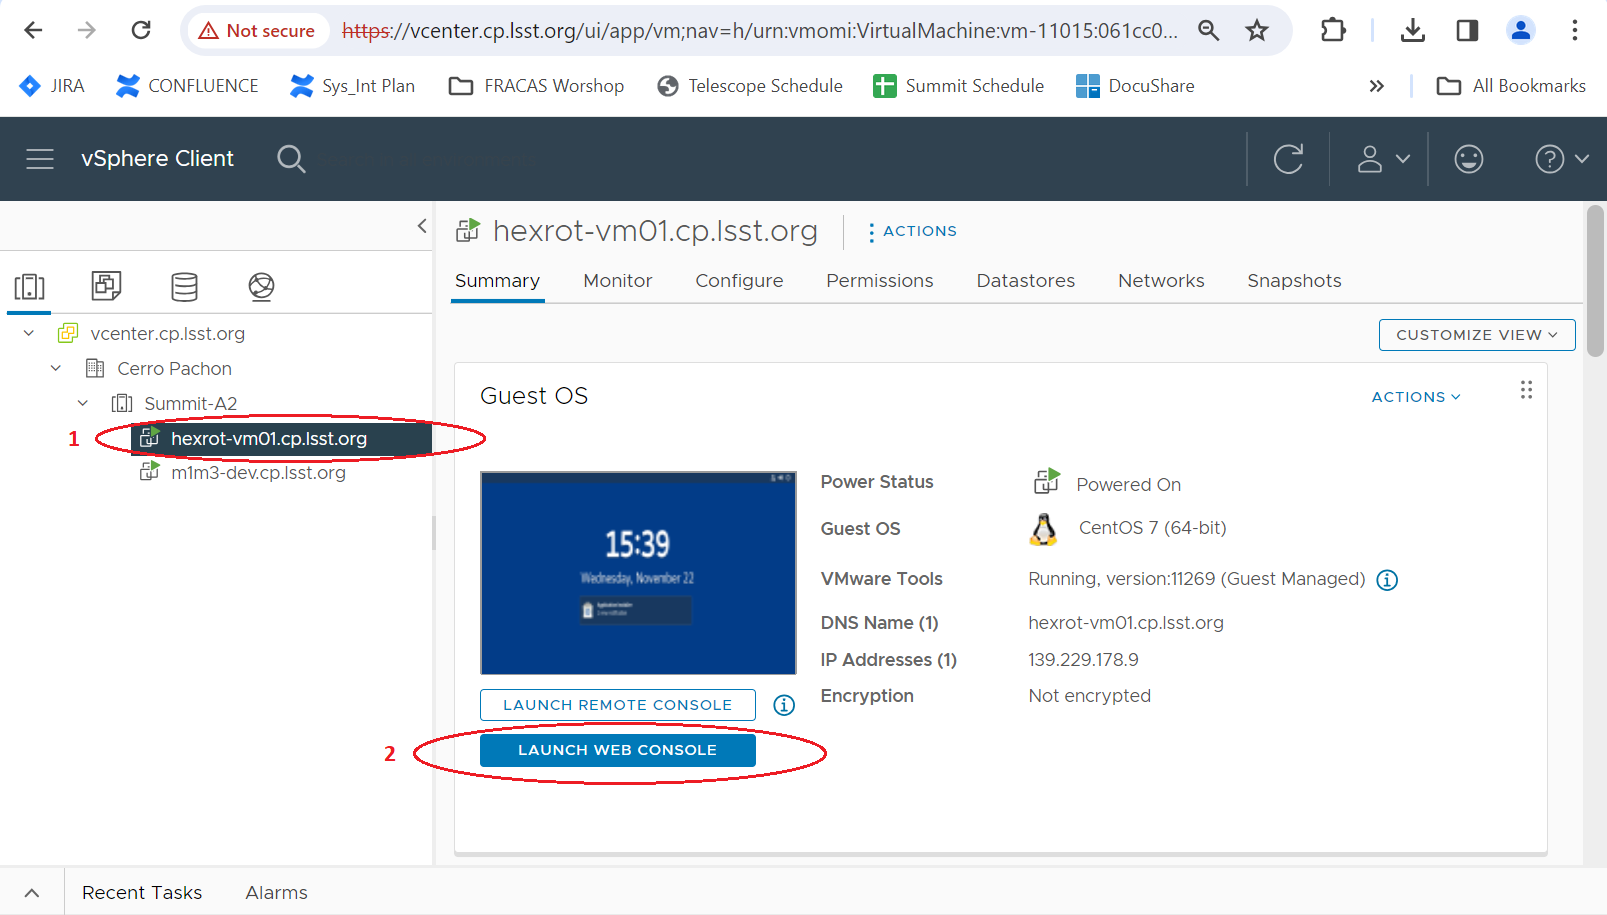The height and width of the screenshot is (915, 1607).
Task: Collapse the Cerro Pachon tree node
Action: pyautogui.click(x=56, y=368)
